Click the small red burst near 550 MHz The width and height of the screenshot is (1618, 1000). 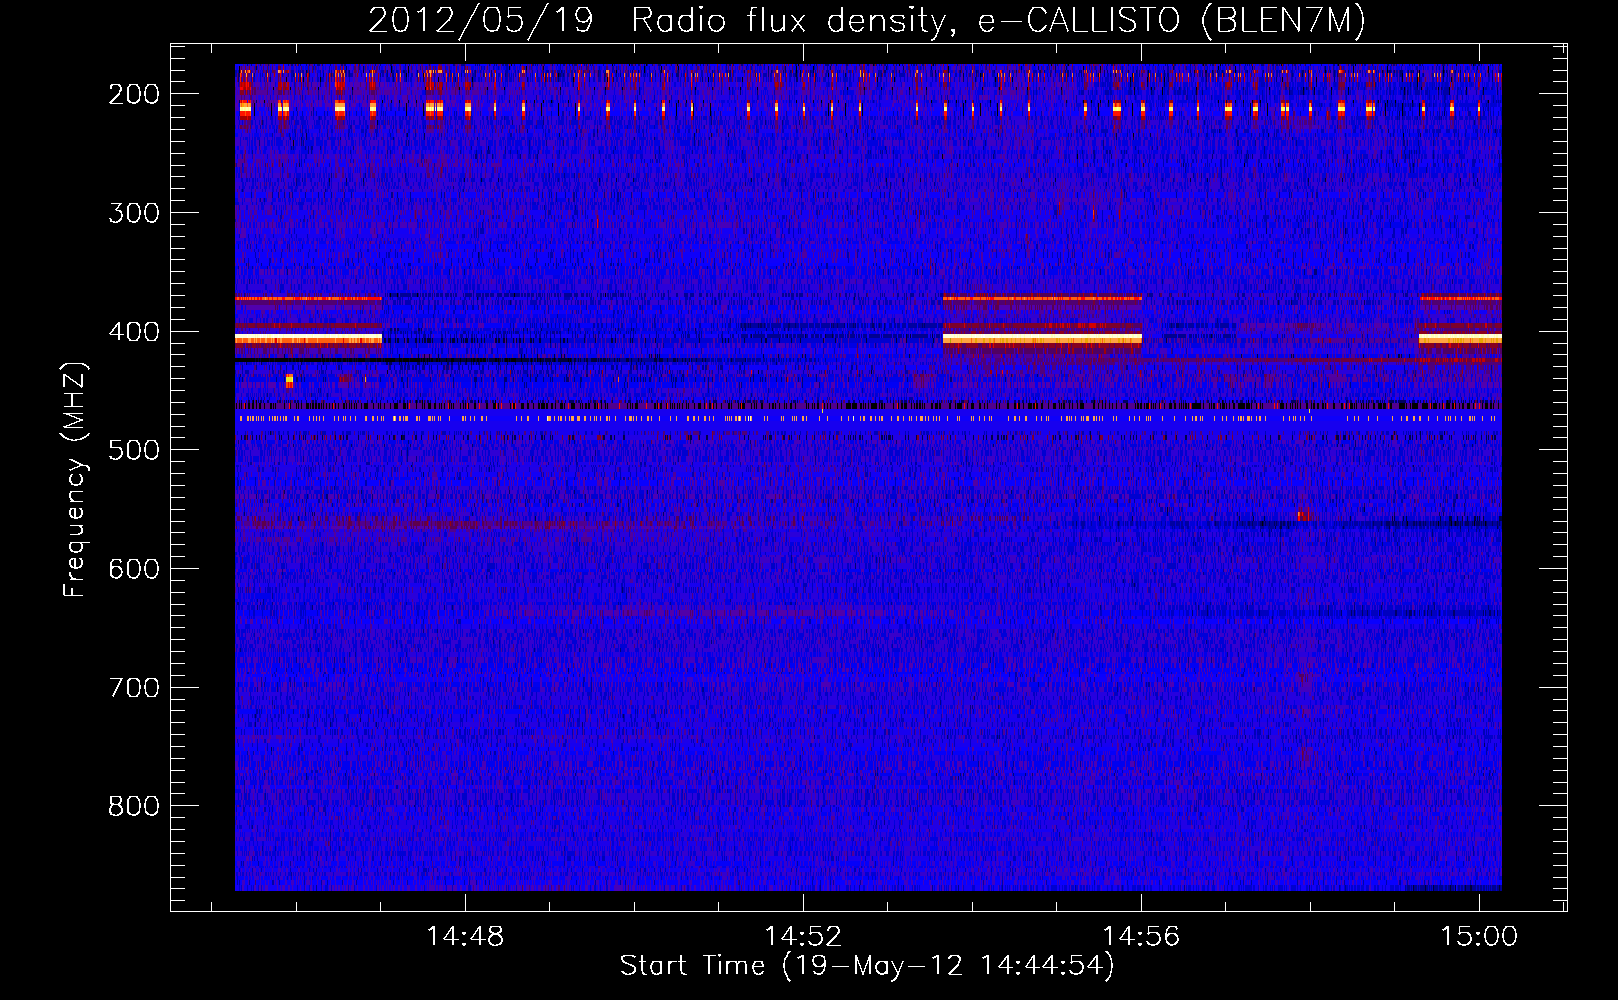(x=1303, y=516)
